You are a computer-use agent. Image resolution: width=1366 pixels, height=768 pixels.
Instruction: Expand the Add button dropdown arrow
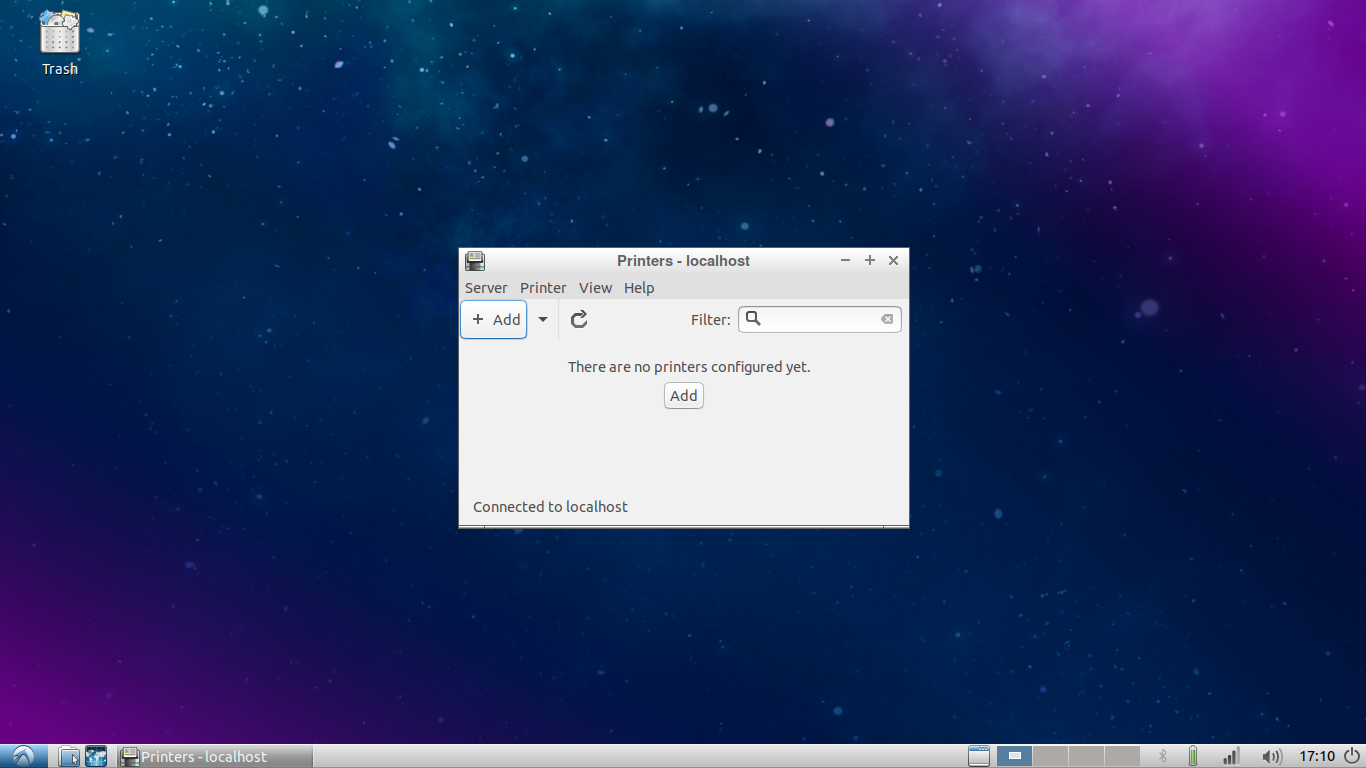pyautogui.click(x=543, y=320)
